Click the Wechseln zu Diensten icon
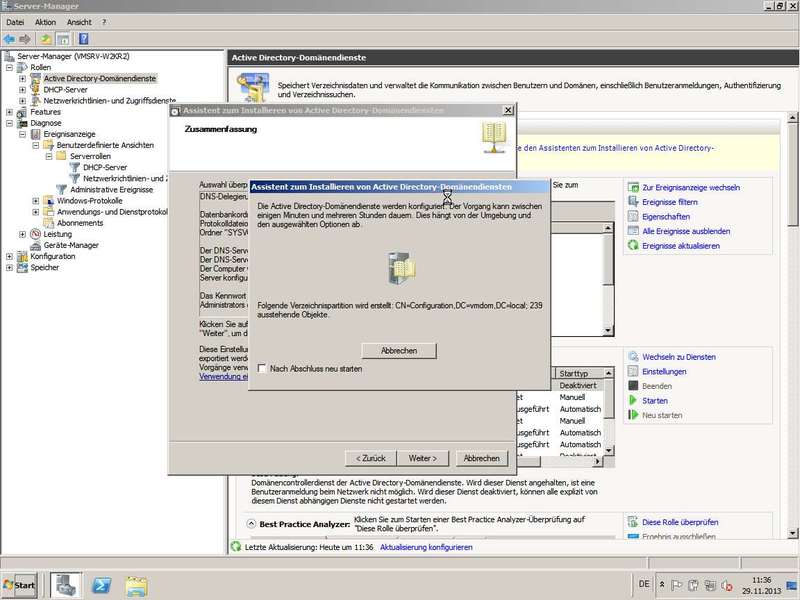 tap(633, 357)
